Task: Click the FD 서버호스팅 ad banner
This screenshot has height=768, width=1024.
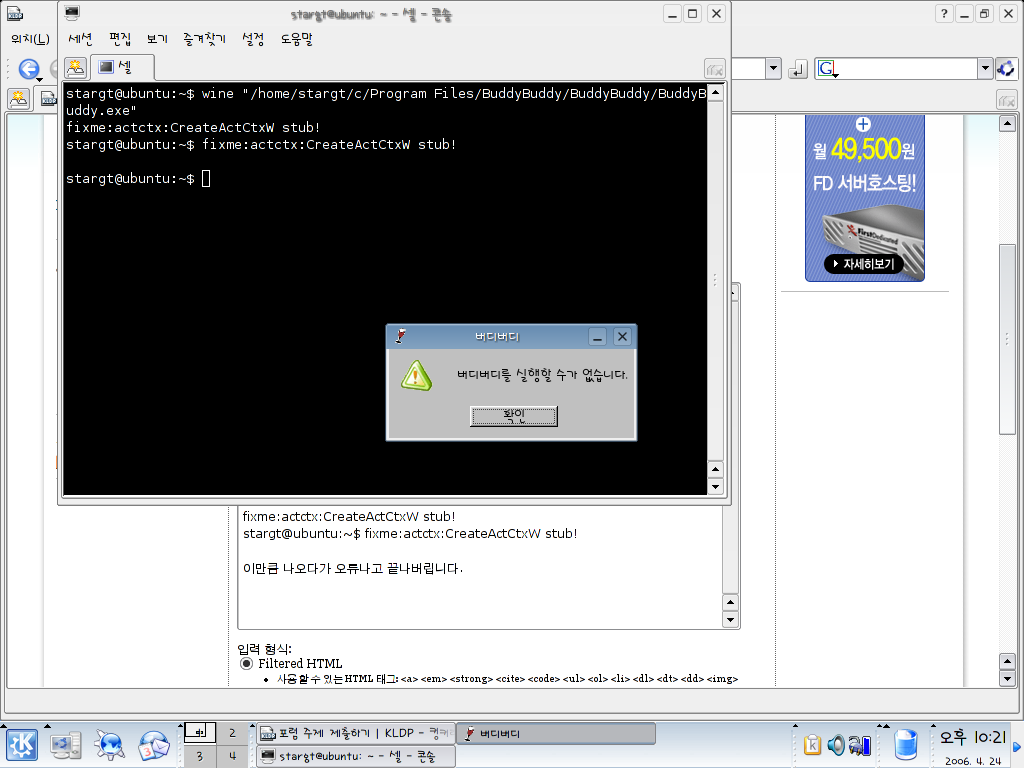Action: click(865, 199)
